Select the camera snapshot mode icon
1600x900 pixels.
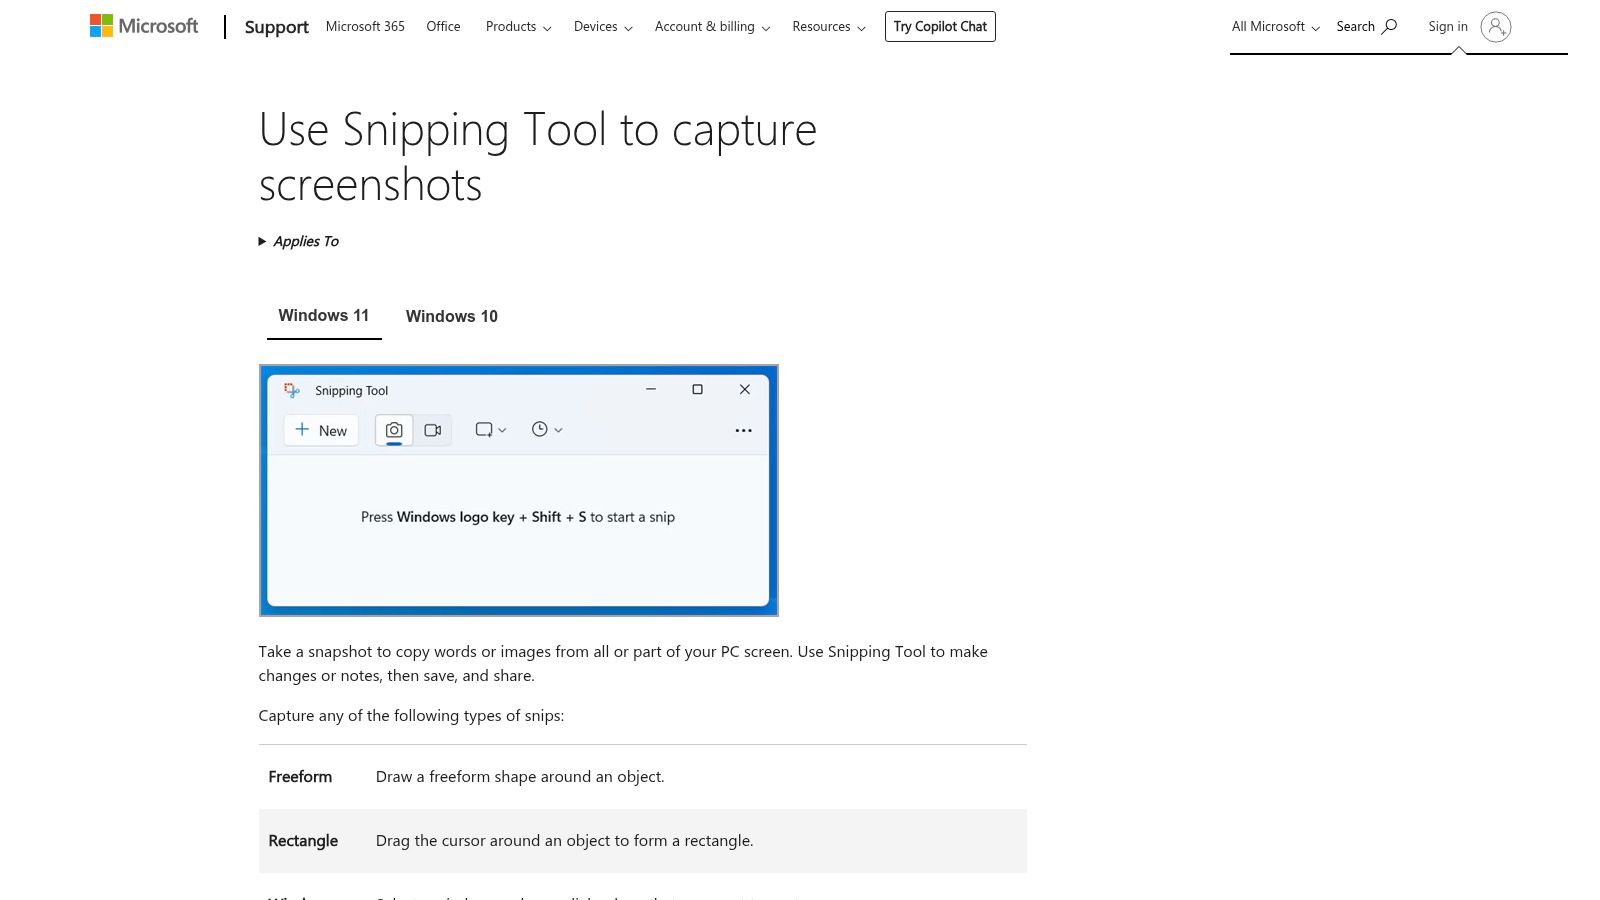pos(394,429)
